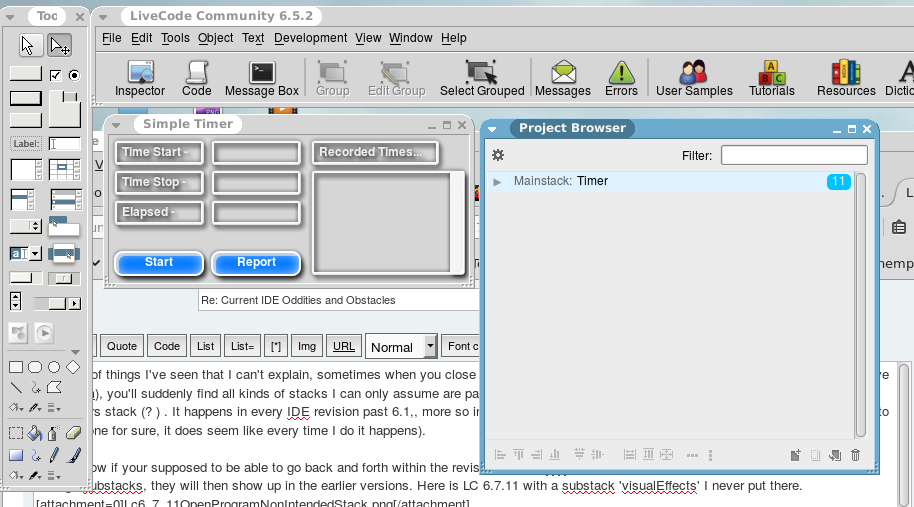914x507 pixels.
Task: Open the Message Box
Action: point(262,78)
